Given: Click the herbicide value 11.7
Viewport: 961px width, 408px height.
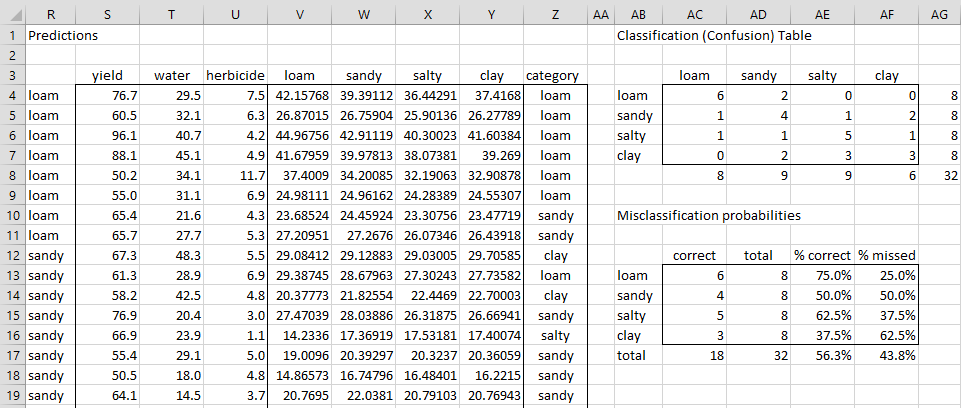Looking at the screenshot, I should pyautogui.click(x=235, y=176).
